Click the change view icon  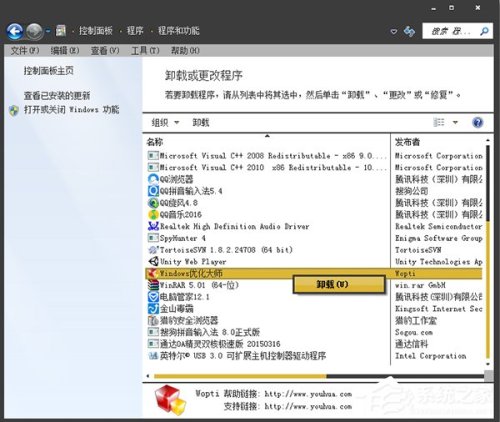click(x=439, y=122)
